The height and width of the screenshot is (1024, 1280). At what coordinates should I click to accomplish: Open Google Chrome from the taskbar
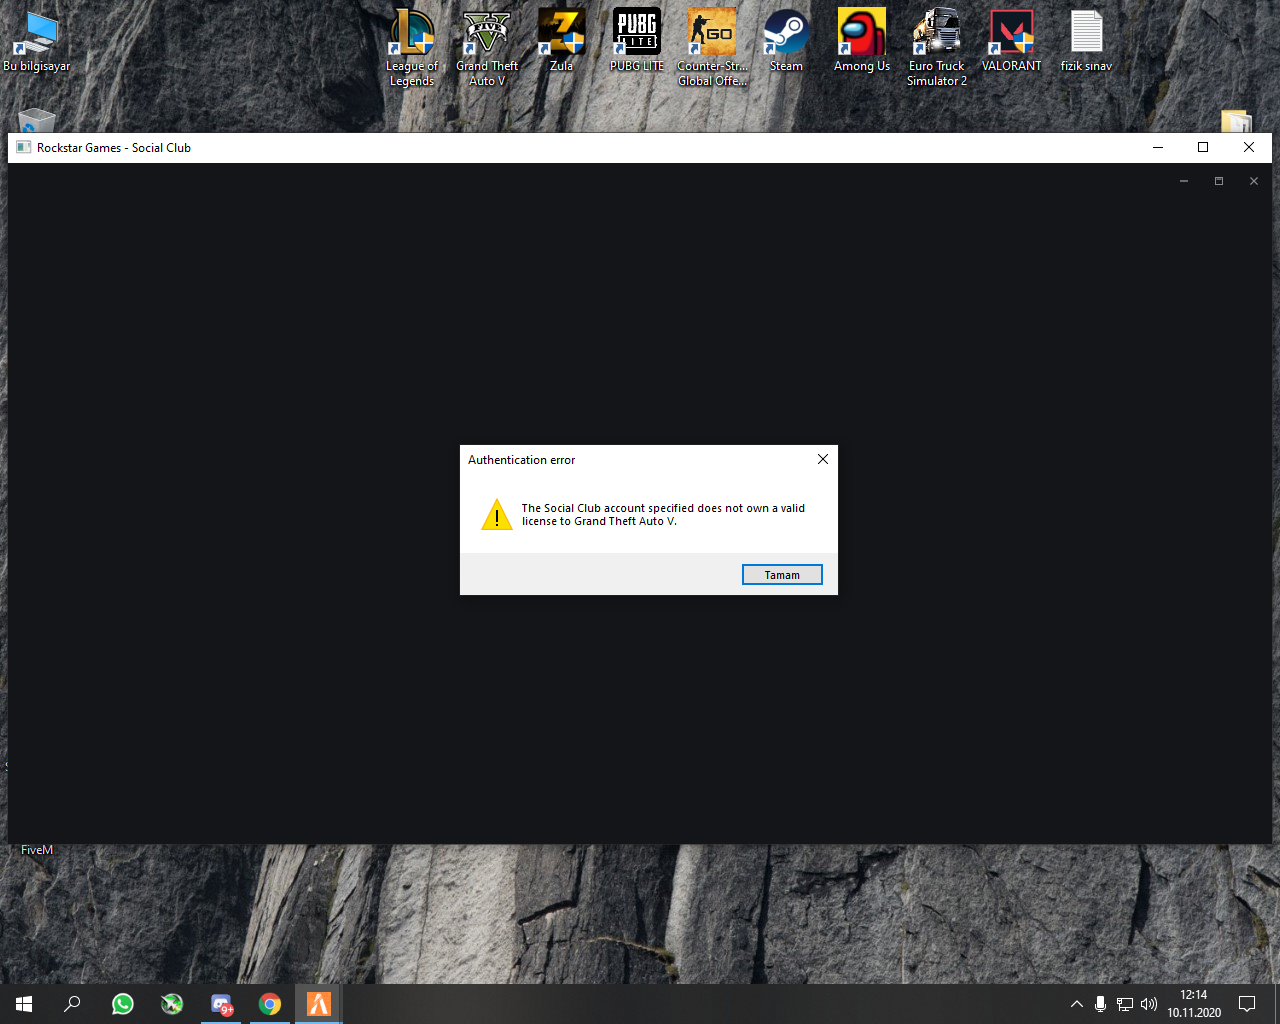pos(270,1004)
